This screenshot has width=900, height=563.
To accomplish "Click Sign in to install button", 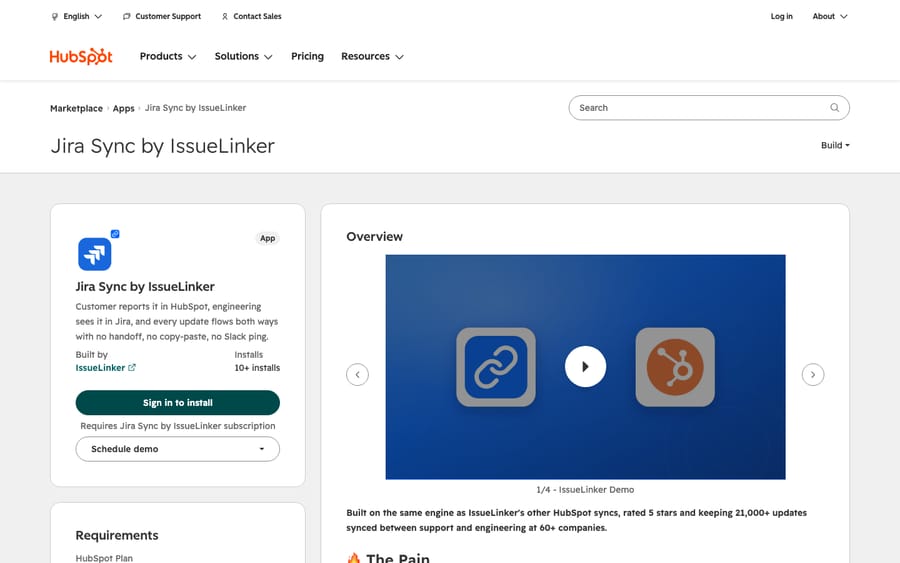I will point(177,403).
